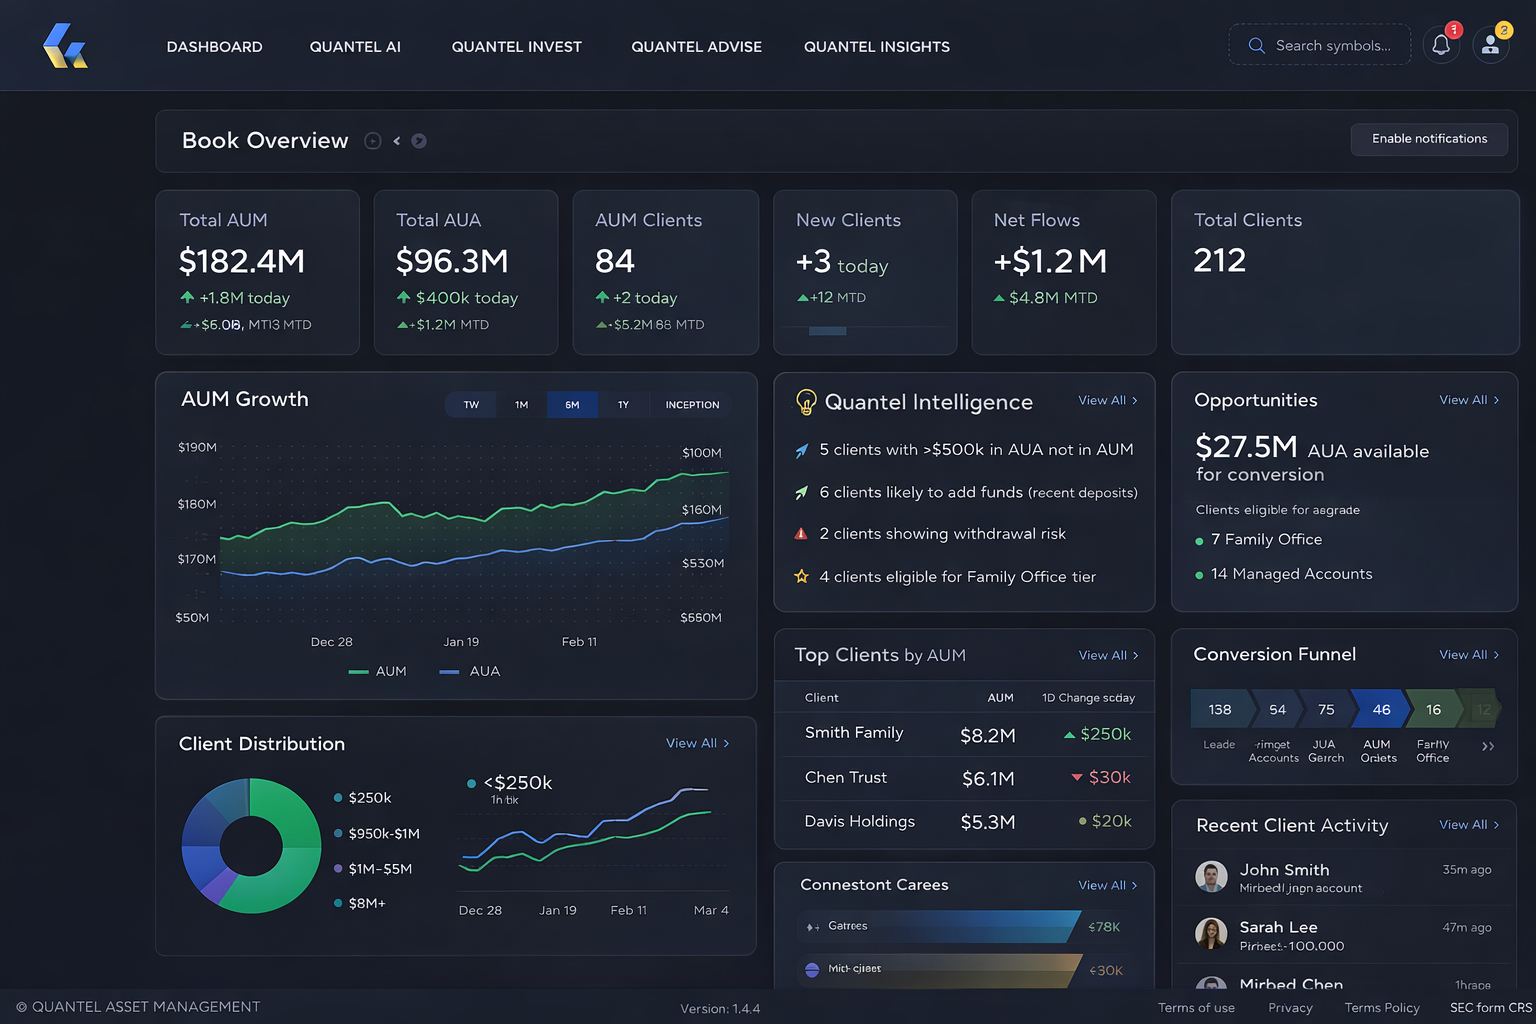Click the Quantel Intelligence lightbulb icon

805,402
